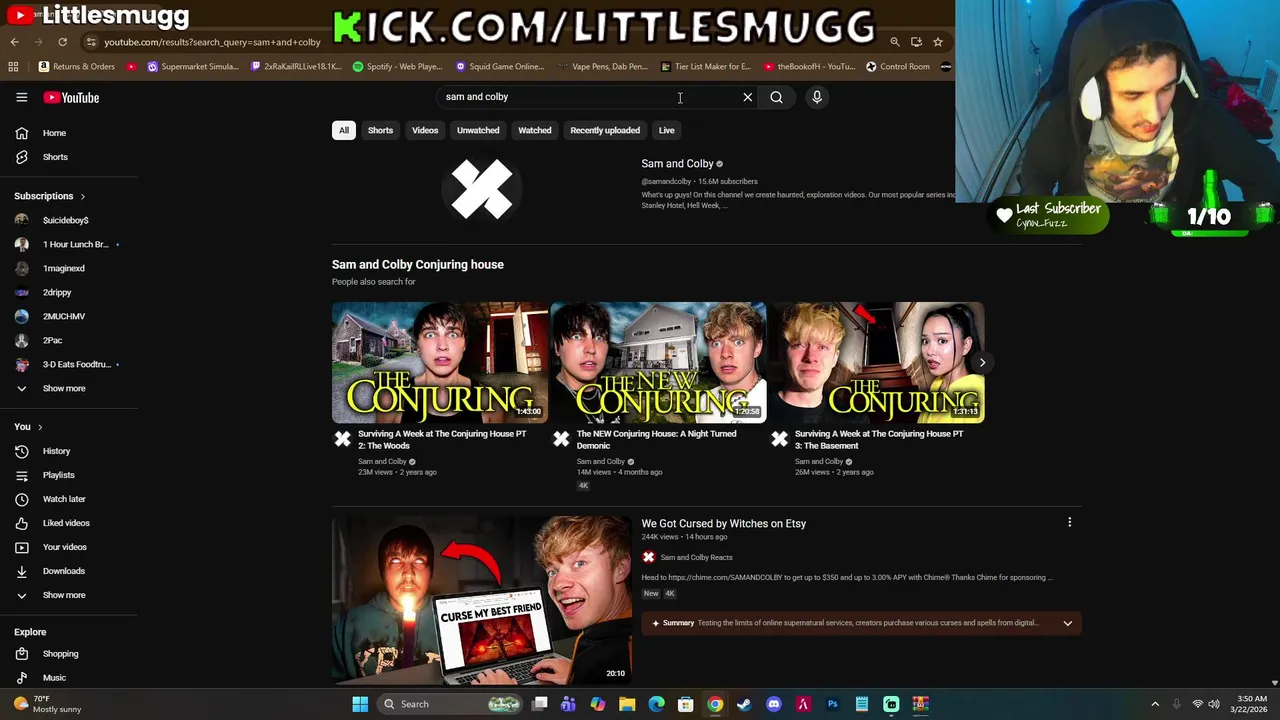This screenshot has width=1280, height=720.
Task: Submit search with the magnifier button
Action: point(776,97)
